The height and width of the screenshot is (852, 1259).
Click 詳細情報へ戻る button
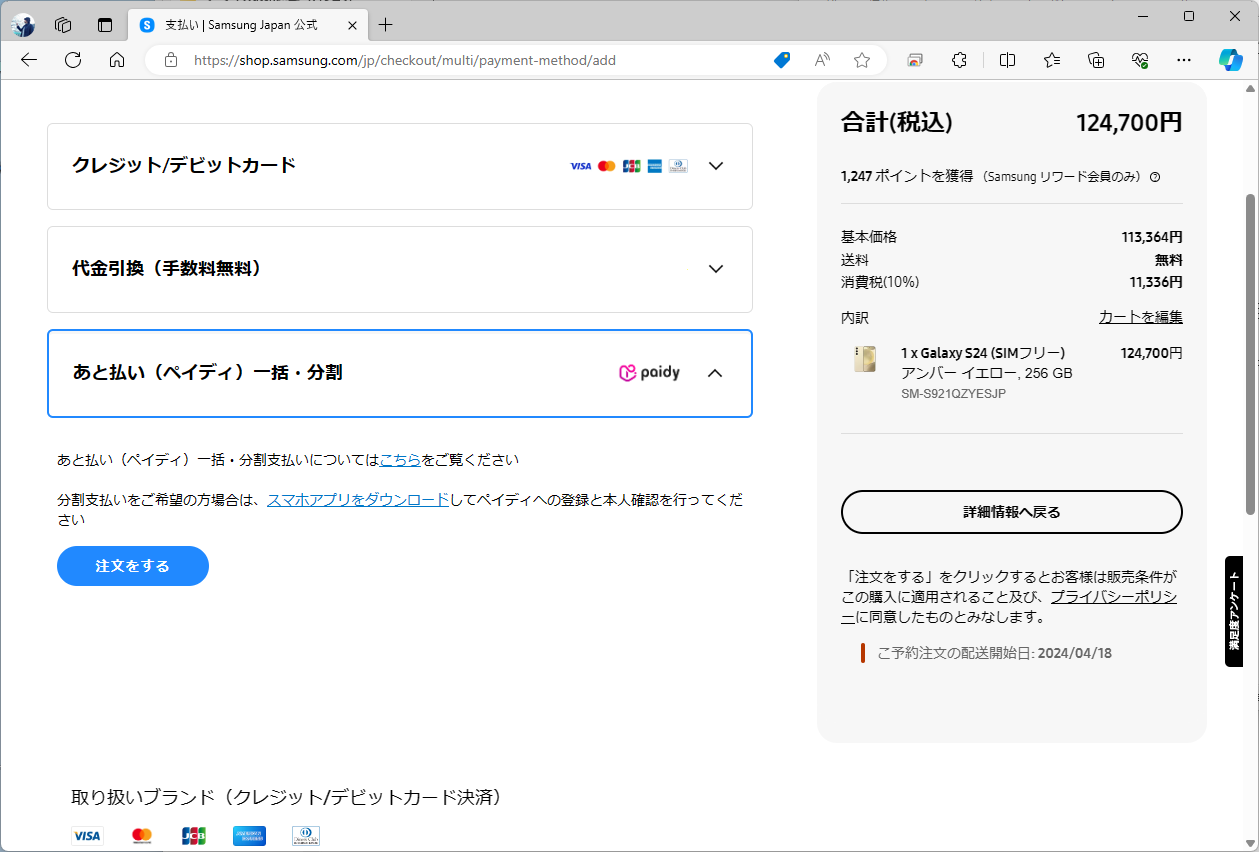(1012, 512)
